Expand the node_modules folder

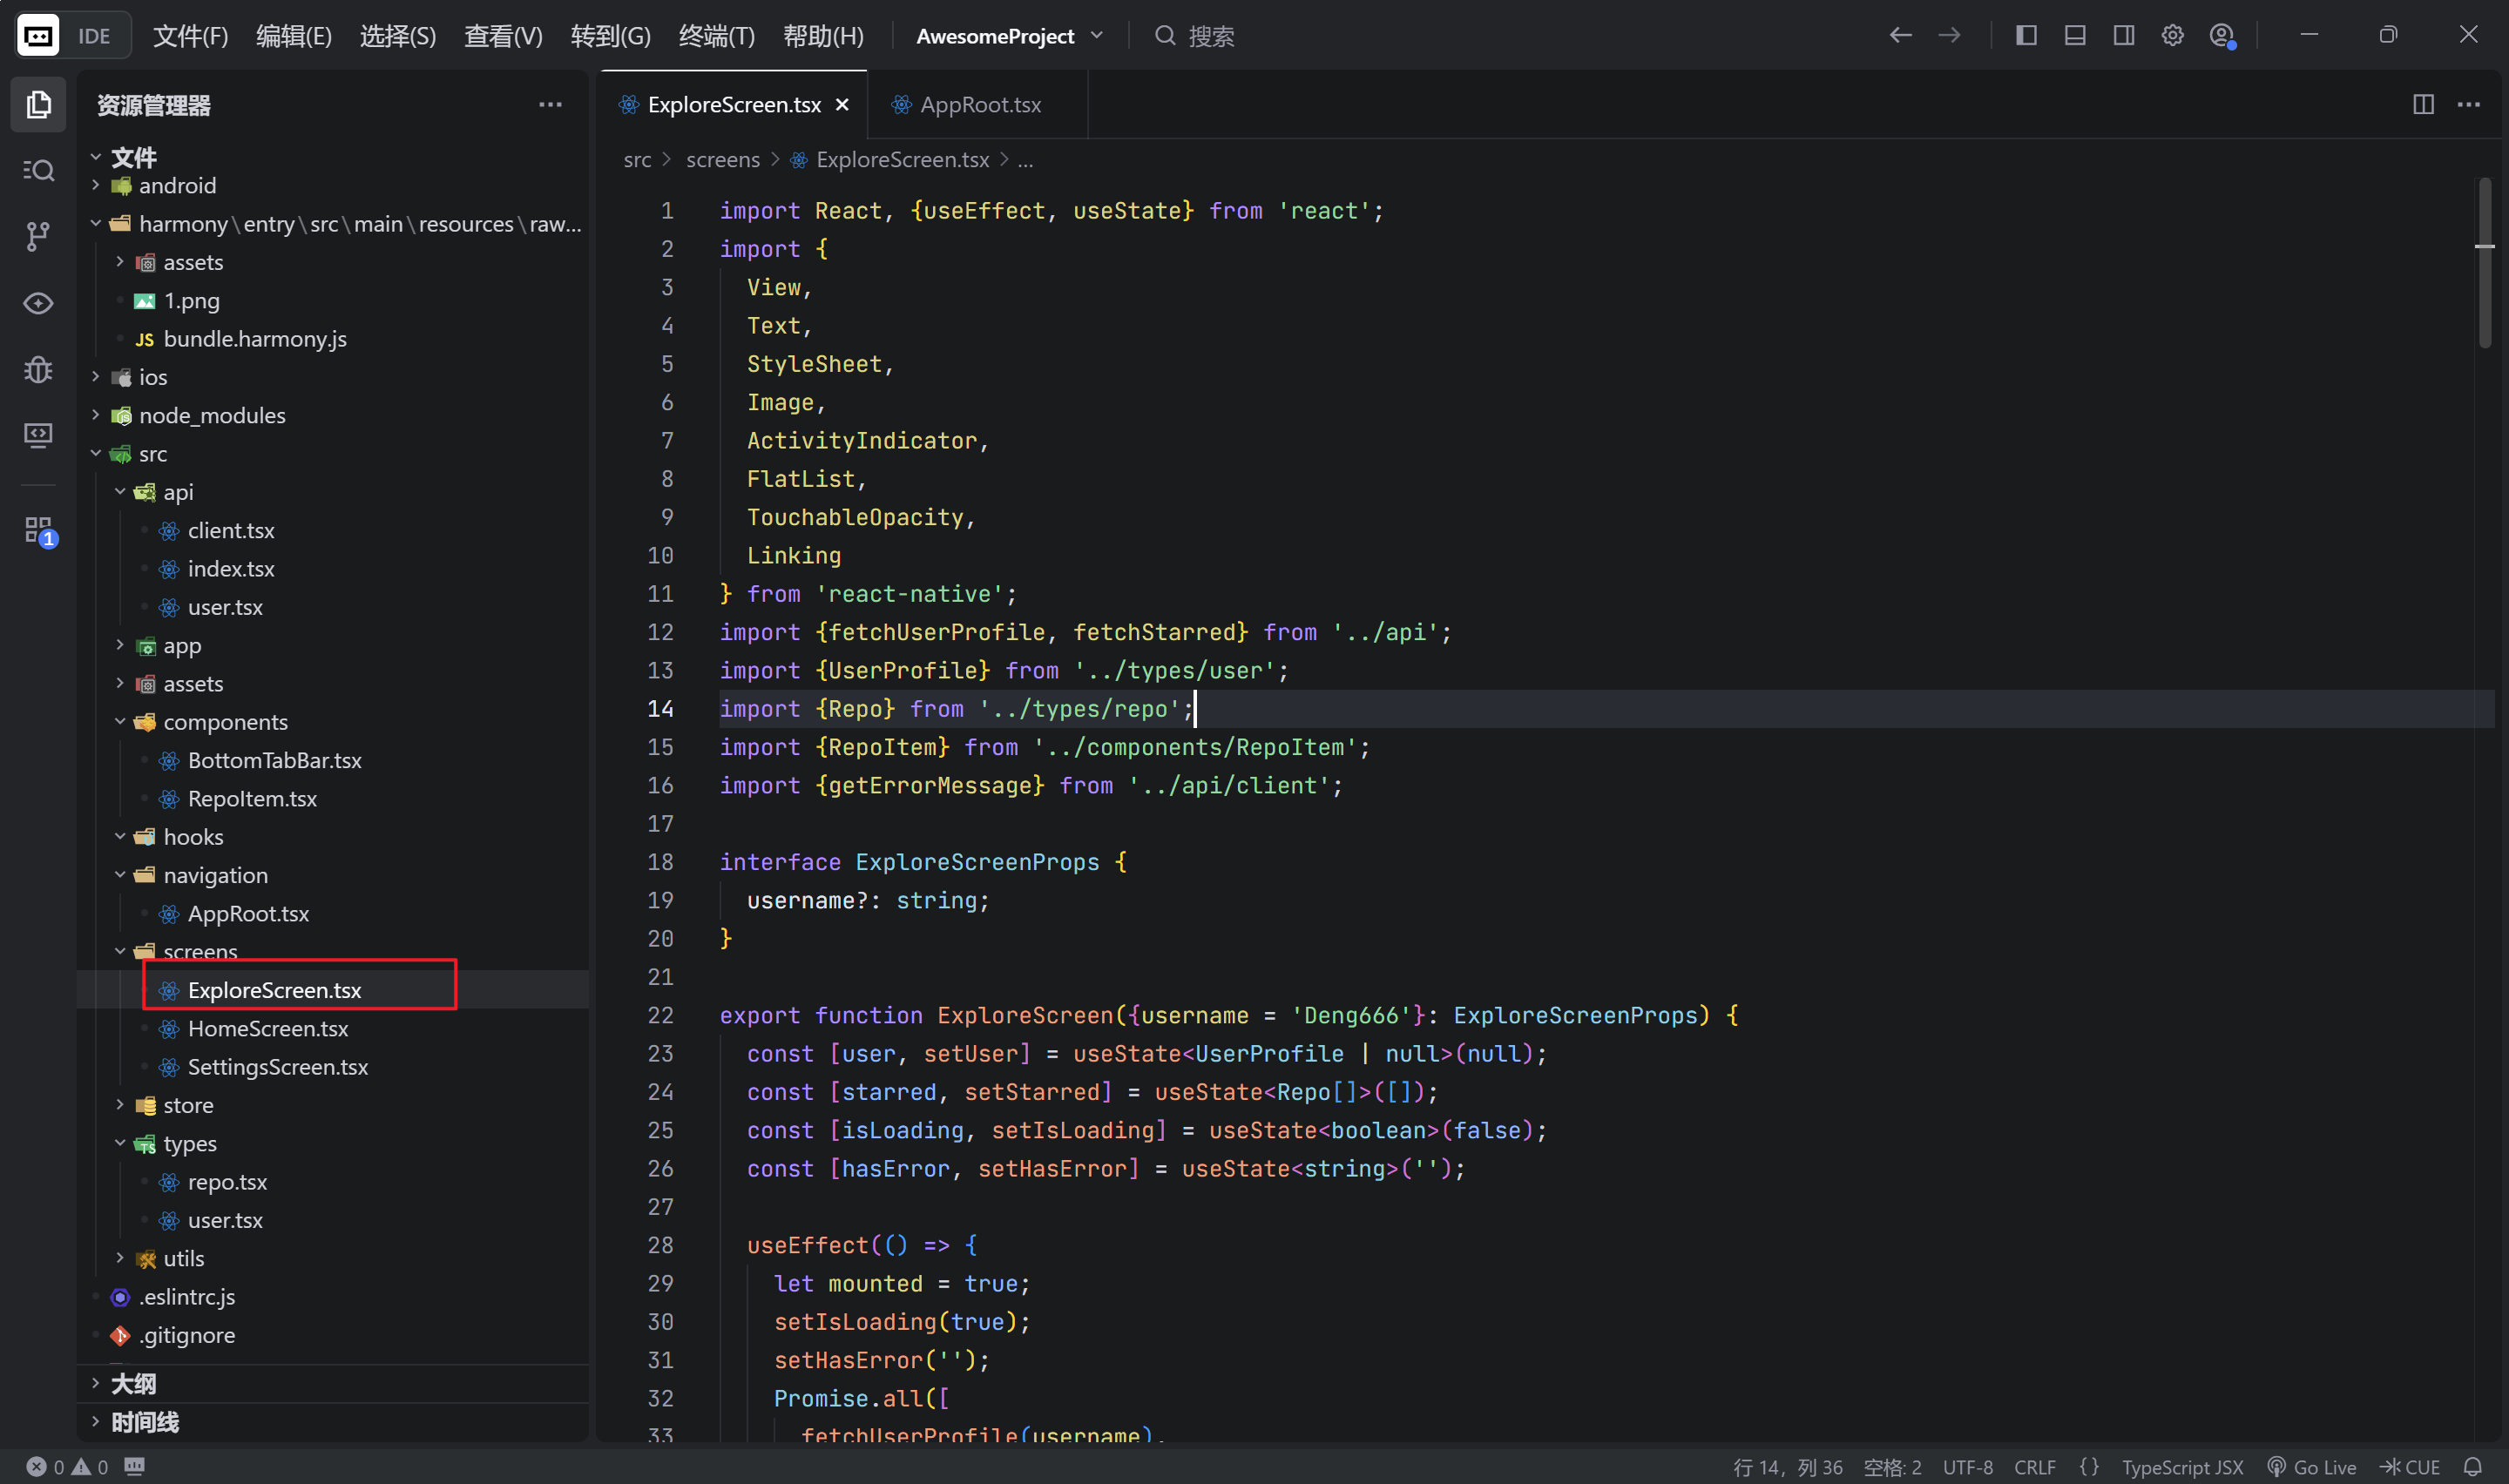(211, 415)
